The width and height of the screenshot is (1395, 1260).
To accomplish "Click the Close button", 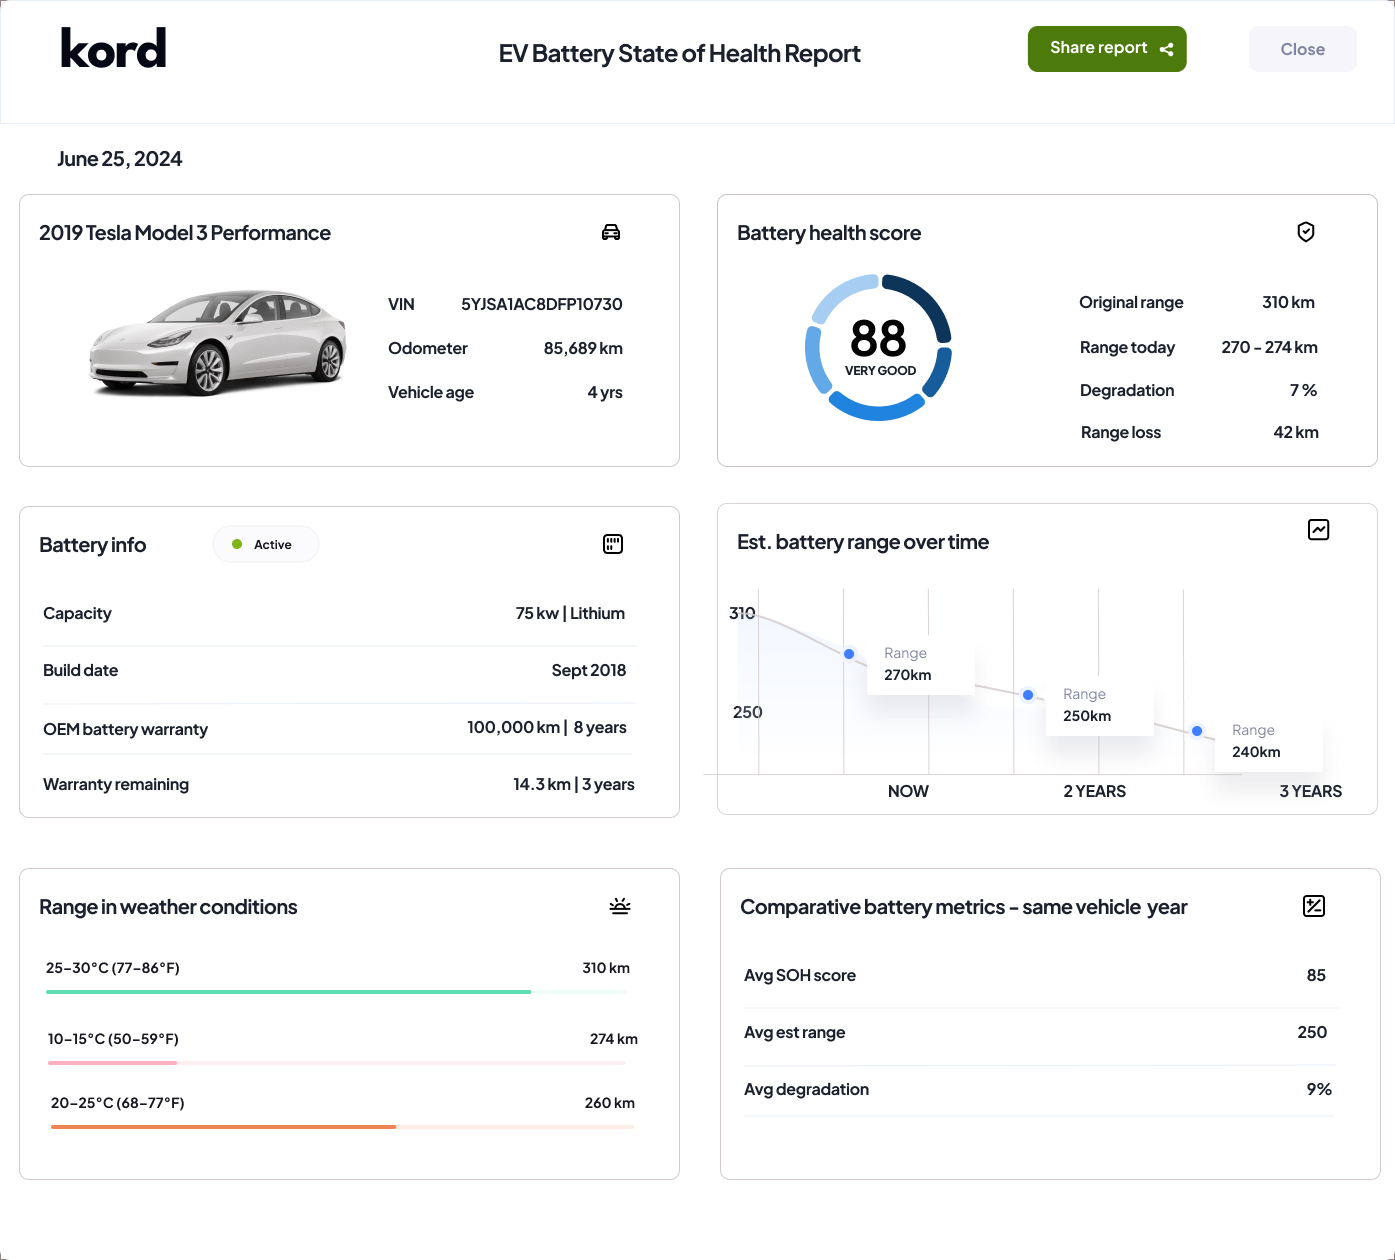I will point(1302,48).
